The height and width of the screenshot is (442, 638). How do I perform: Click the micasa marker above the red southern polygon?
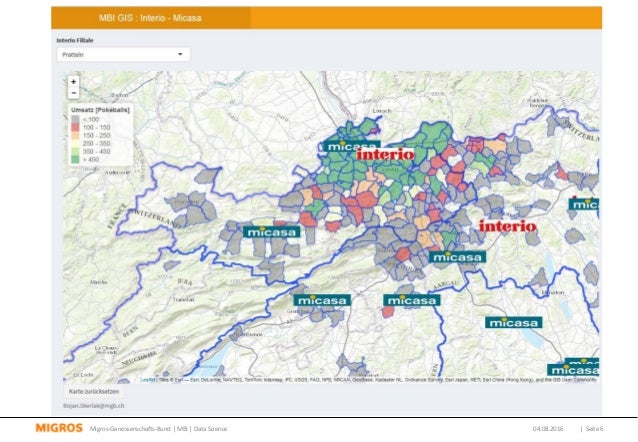click(x=411, y=300)
